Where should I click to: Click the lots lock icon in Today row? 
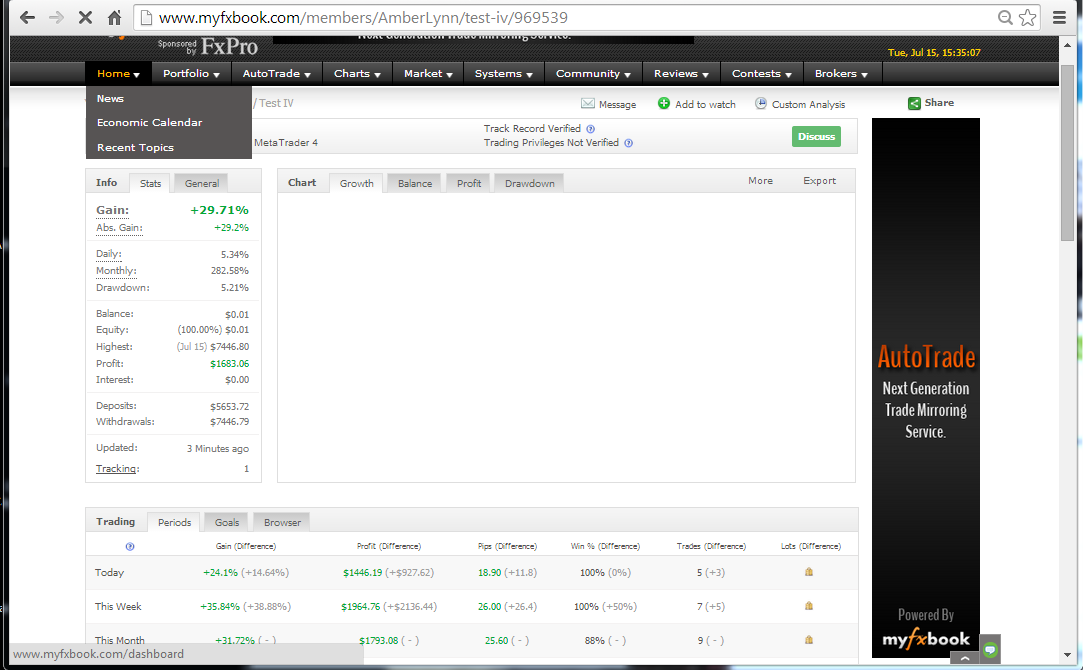point(809,572)
